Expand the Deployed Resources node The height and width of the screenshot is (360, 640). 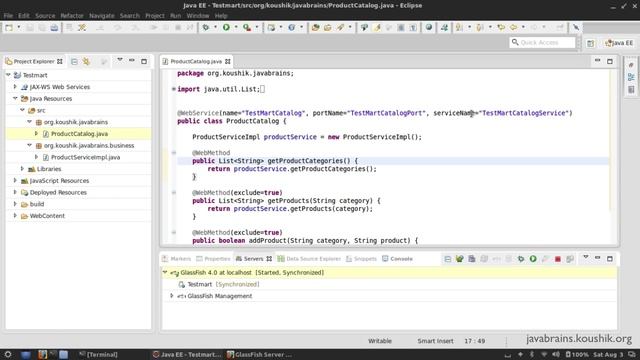coord(16,192)
